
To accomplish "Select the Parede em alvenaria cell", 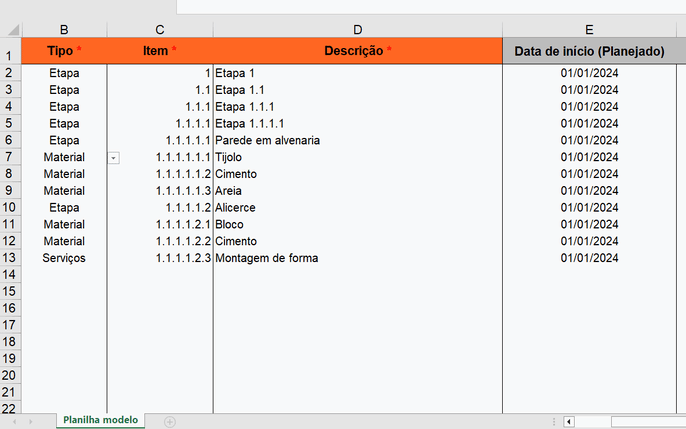I will pos(357,140).
